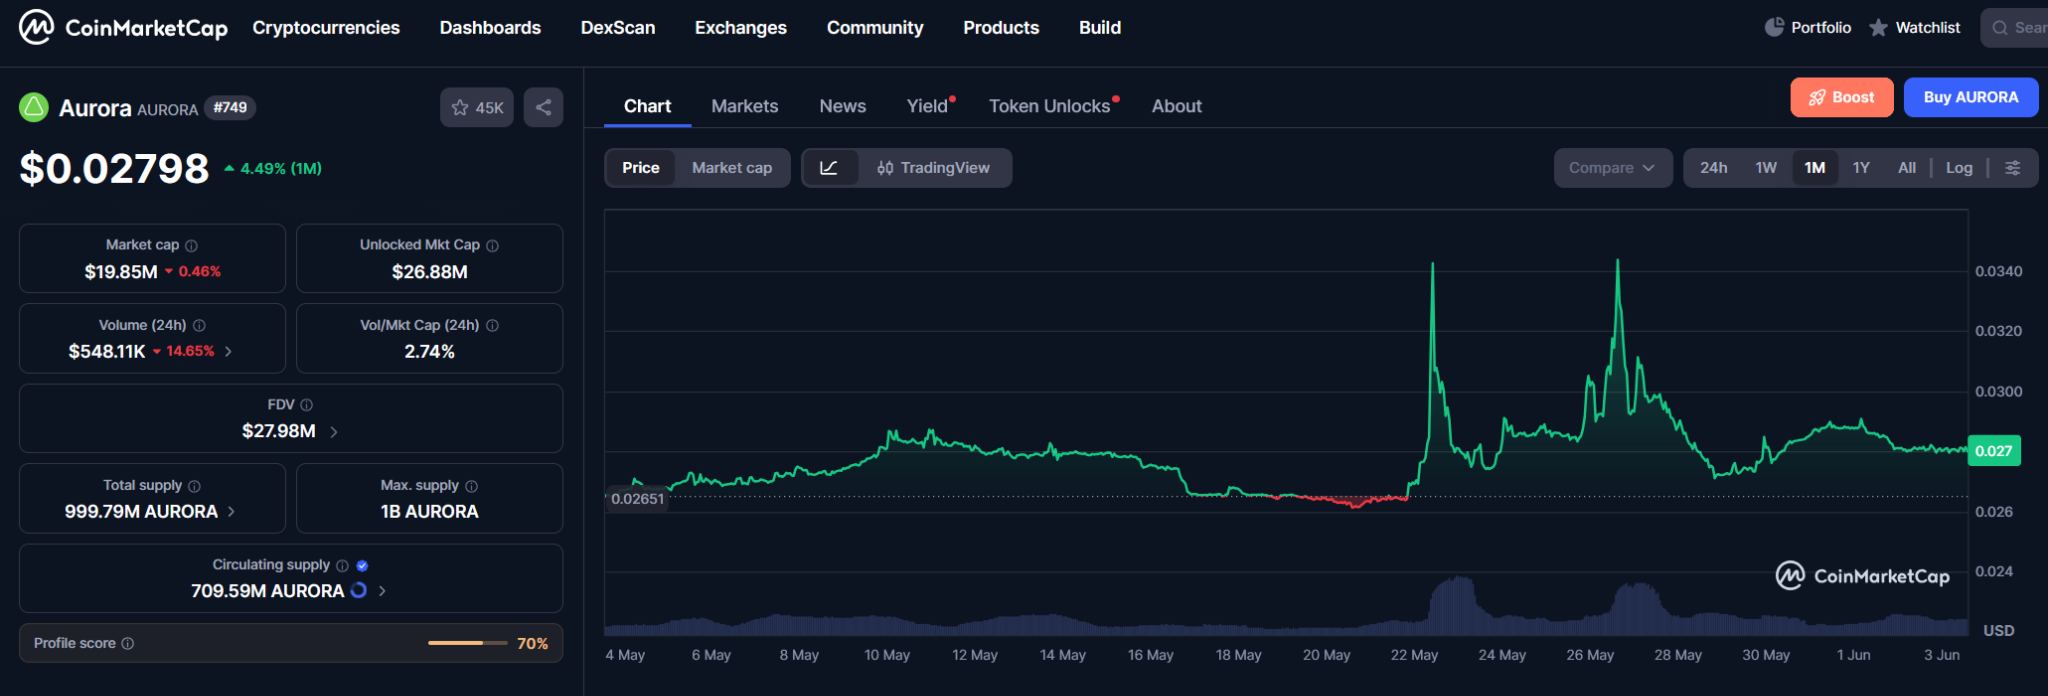2048x696 pixels.
Task: Click circulating supply progress ring icon
Action: point(358,591)
